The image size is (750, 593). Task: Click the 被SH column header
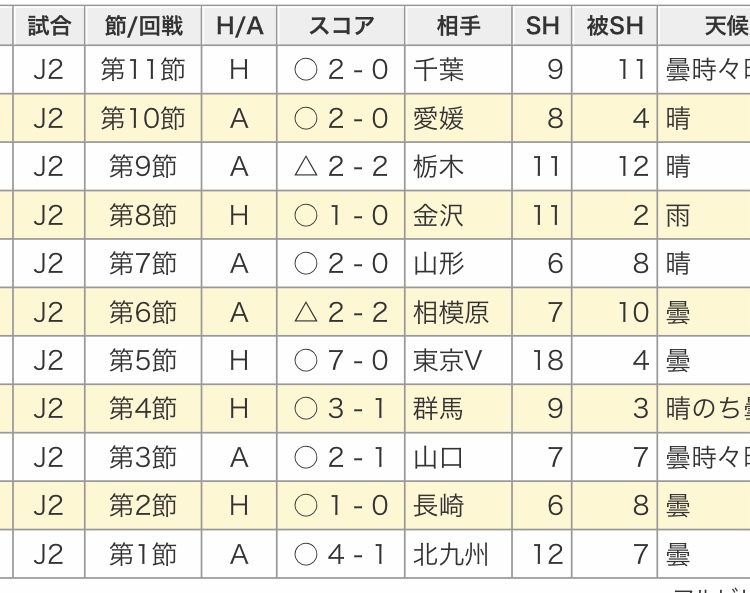coord(615,26)
